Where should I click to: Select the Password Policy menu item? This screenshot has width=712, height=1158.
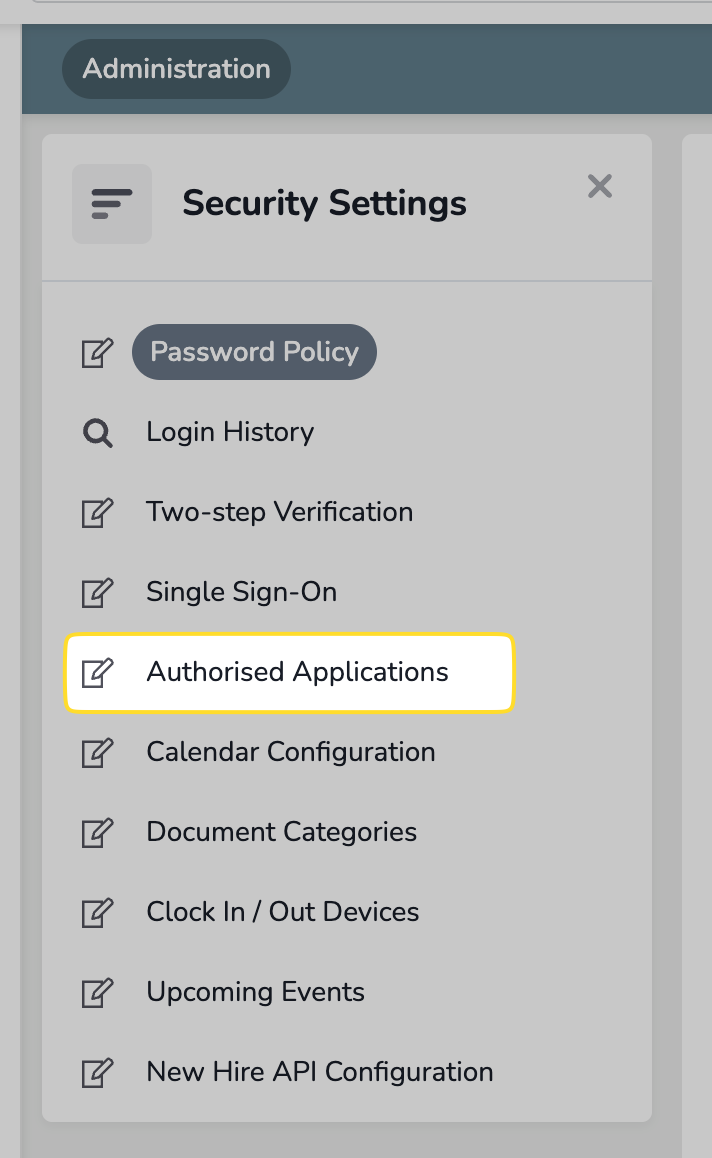click(x=254, y=352)
